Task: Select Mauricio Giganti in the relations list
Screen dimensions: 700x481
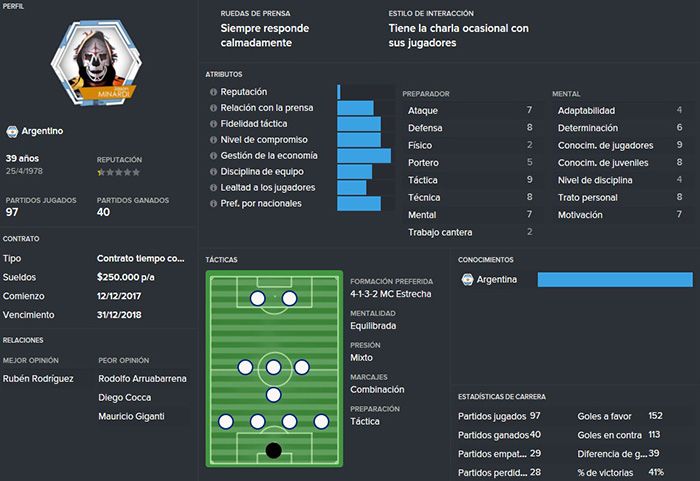Action: pyautogui.click(x=131, y=416)
